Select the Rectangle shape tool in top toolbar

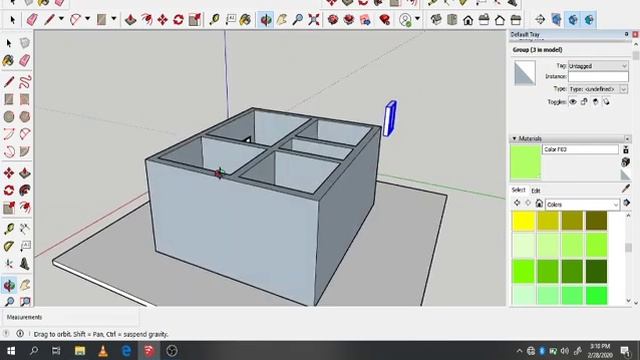tap(101, 20)
